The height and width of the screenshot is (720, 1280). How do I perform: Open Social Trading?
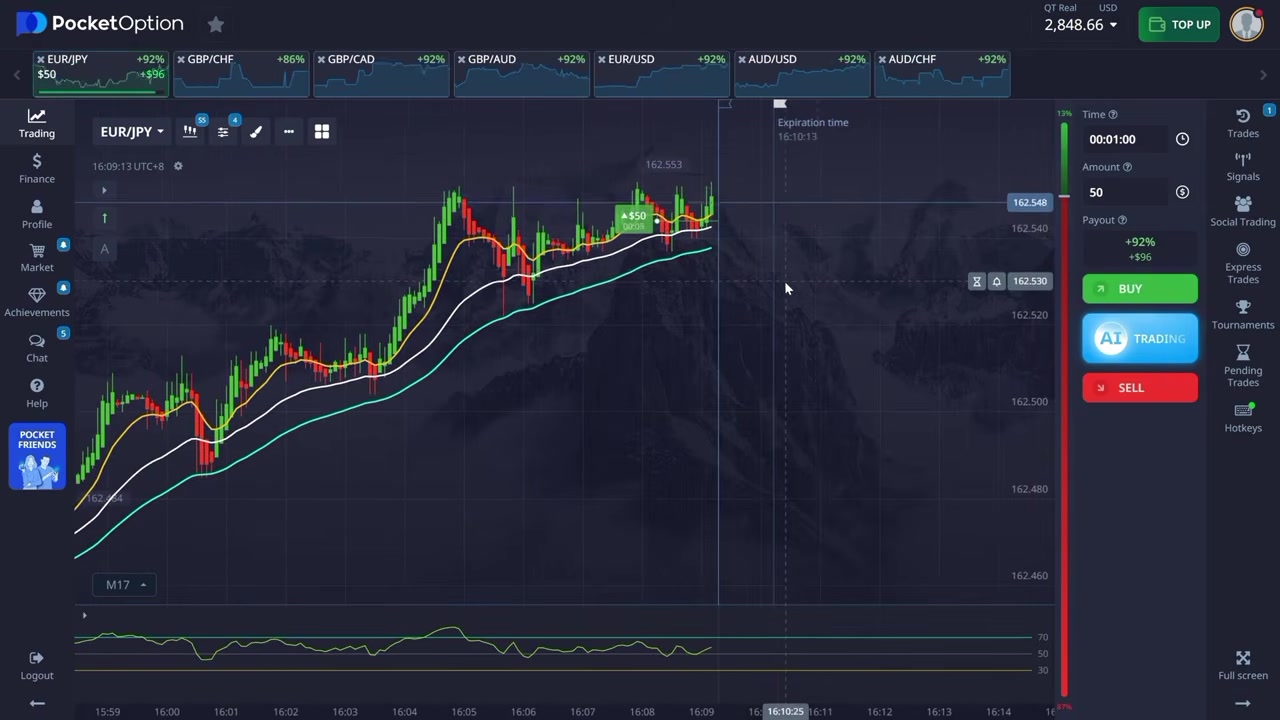click(1243, 212)
